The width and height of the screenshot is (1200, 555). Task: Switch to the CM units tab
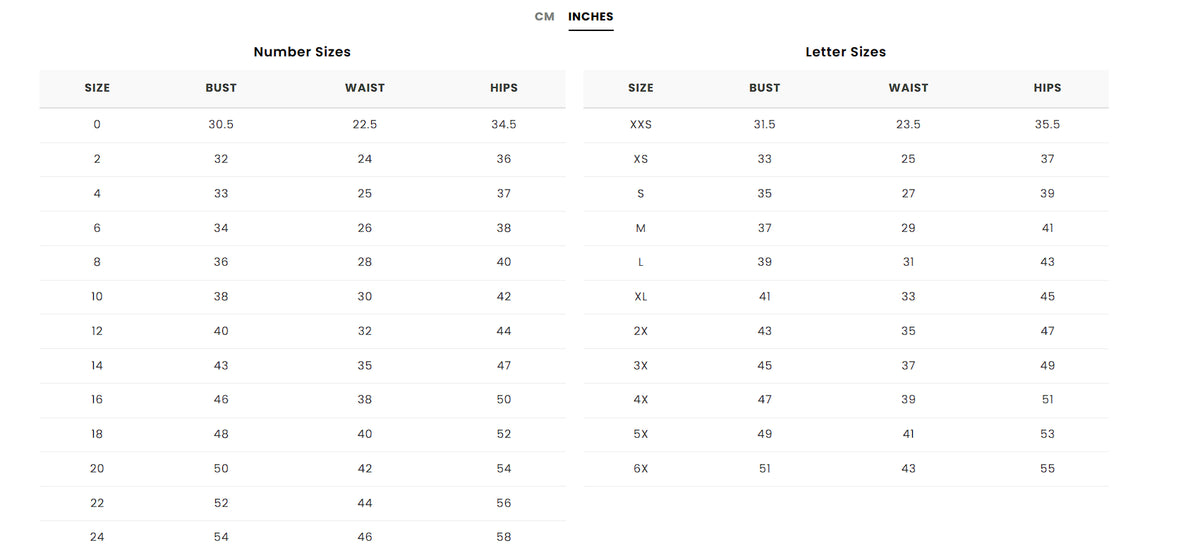click(544, 17)
